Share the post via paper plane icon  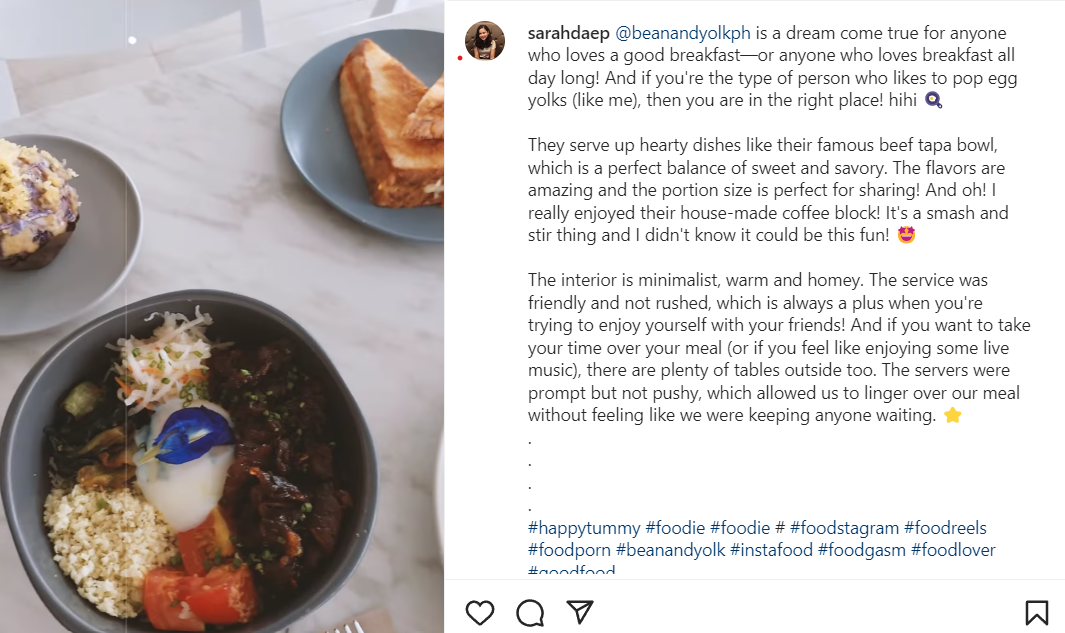pos(580,612)
